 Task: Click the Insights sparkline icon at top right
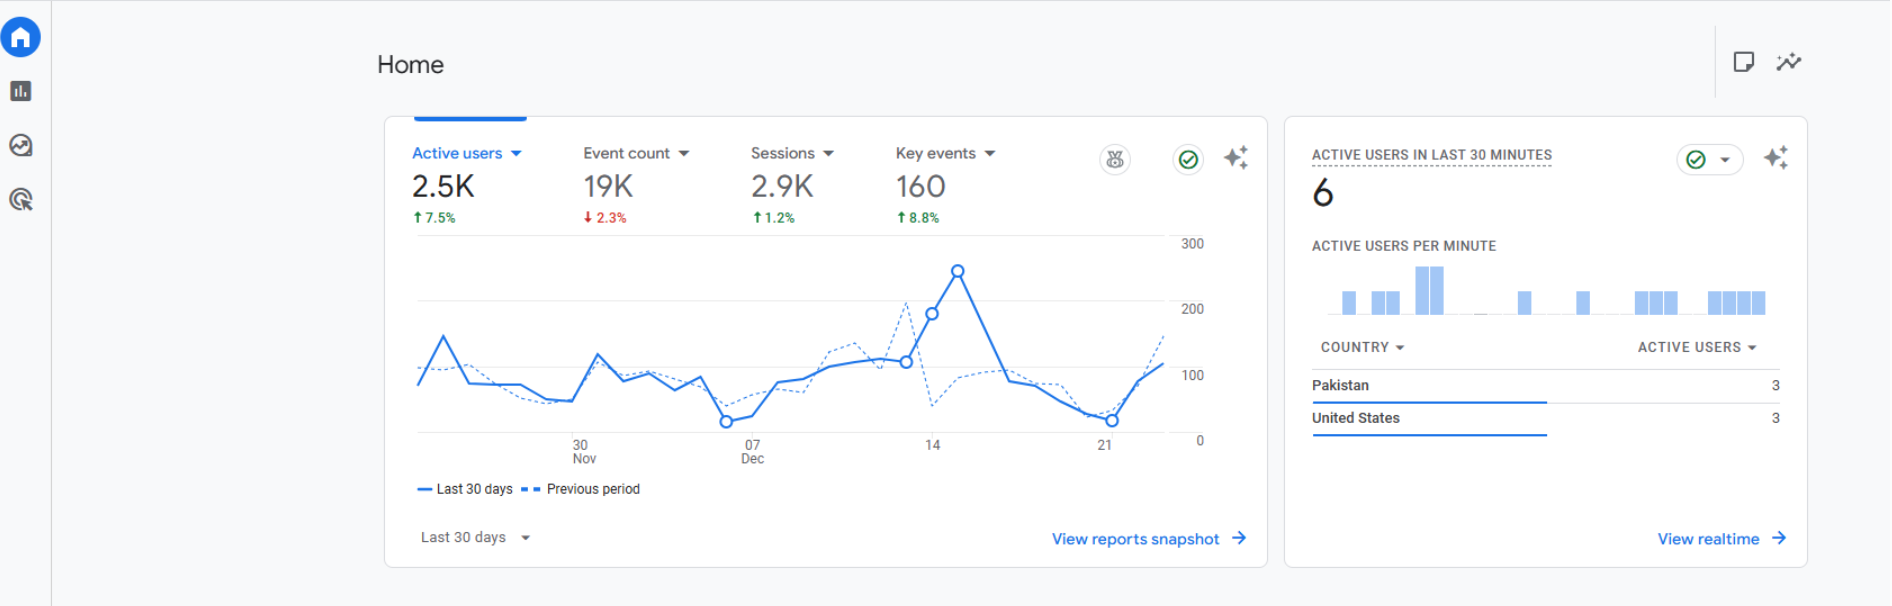pyautogui.click(x=1788, y=62)
